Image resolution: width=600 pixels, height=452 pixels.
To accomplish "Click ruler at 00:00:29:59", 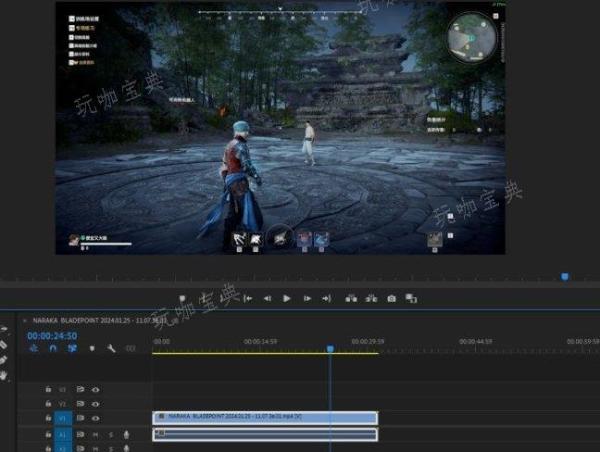I will (x=368, y=341).
